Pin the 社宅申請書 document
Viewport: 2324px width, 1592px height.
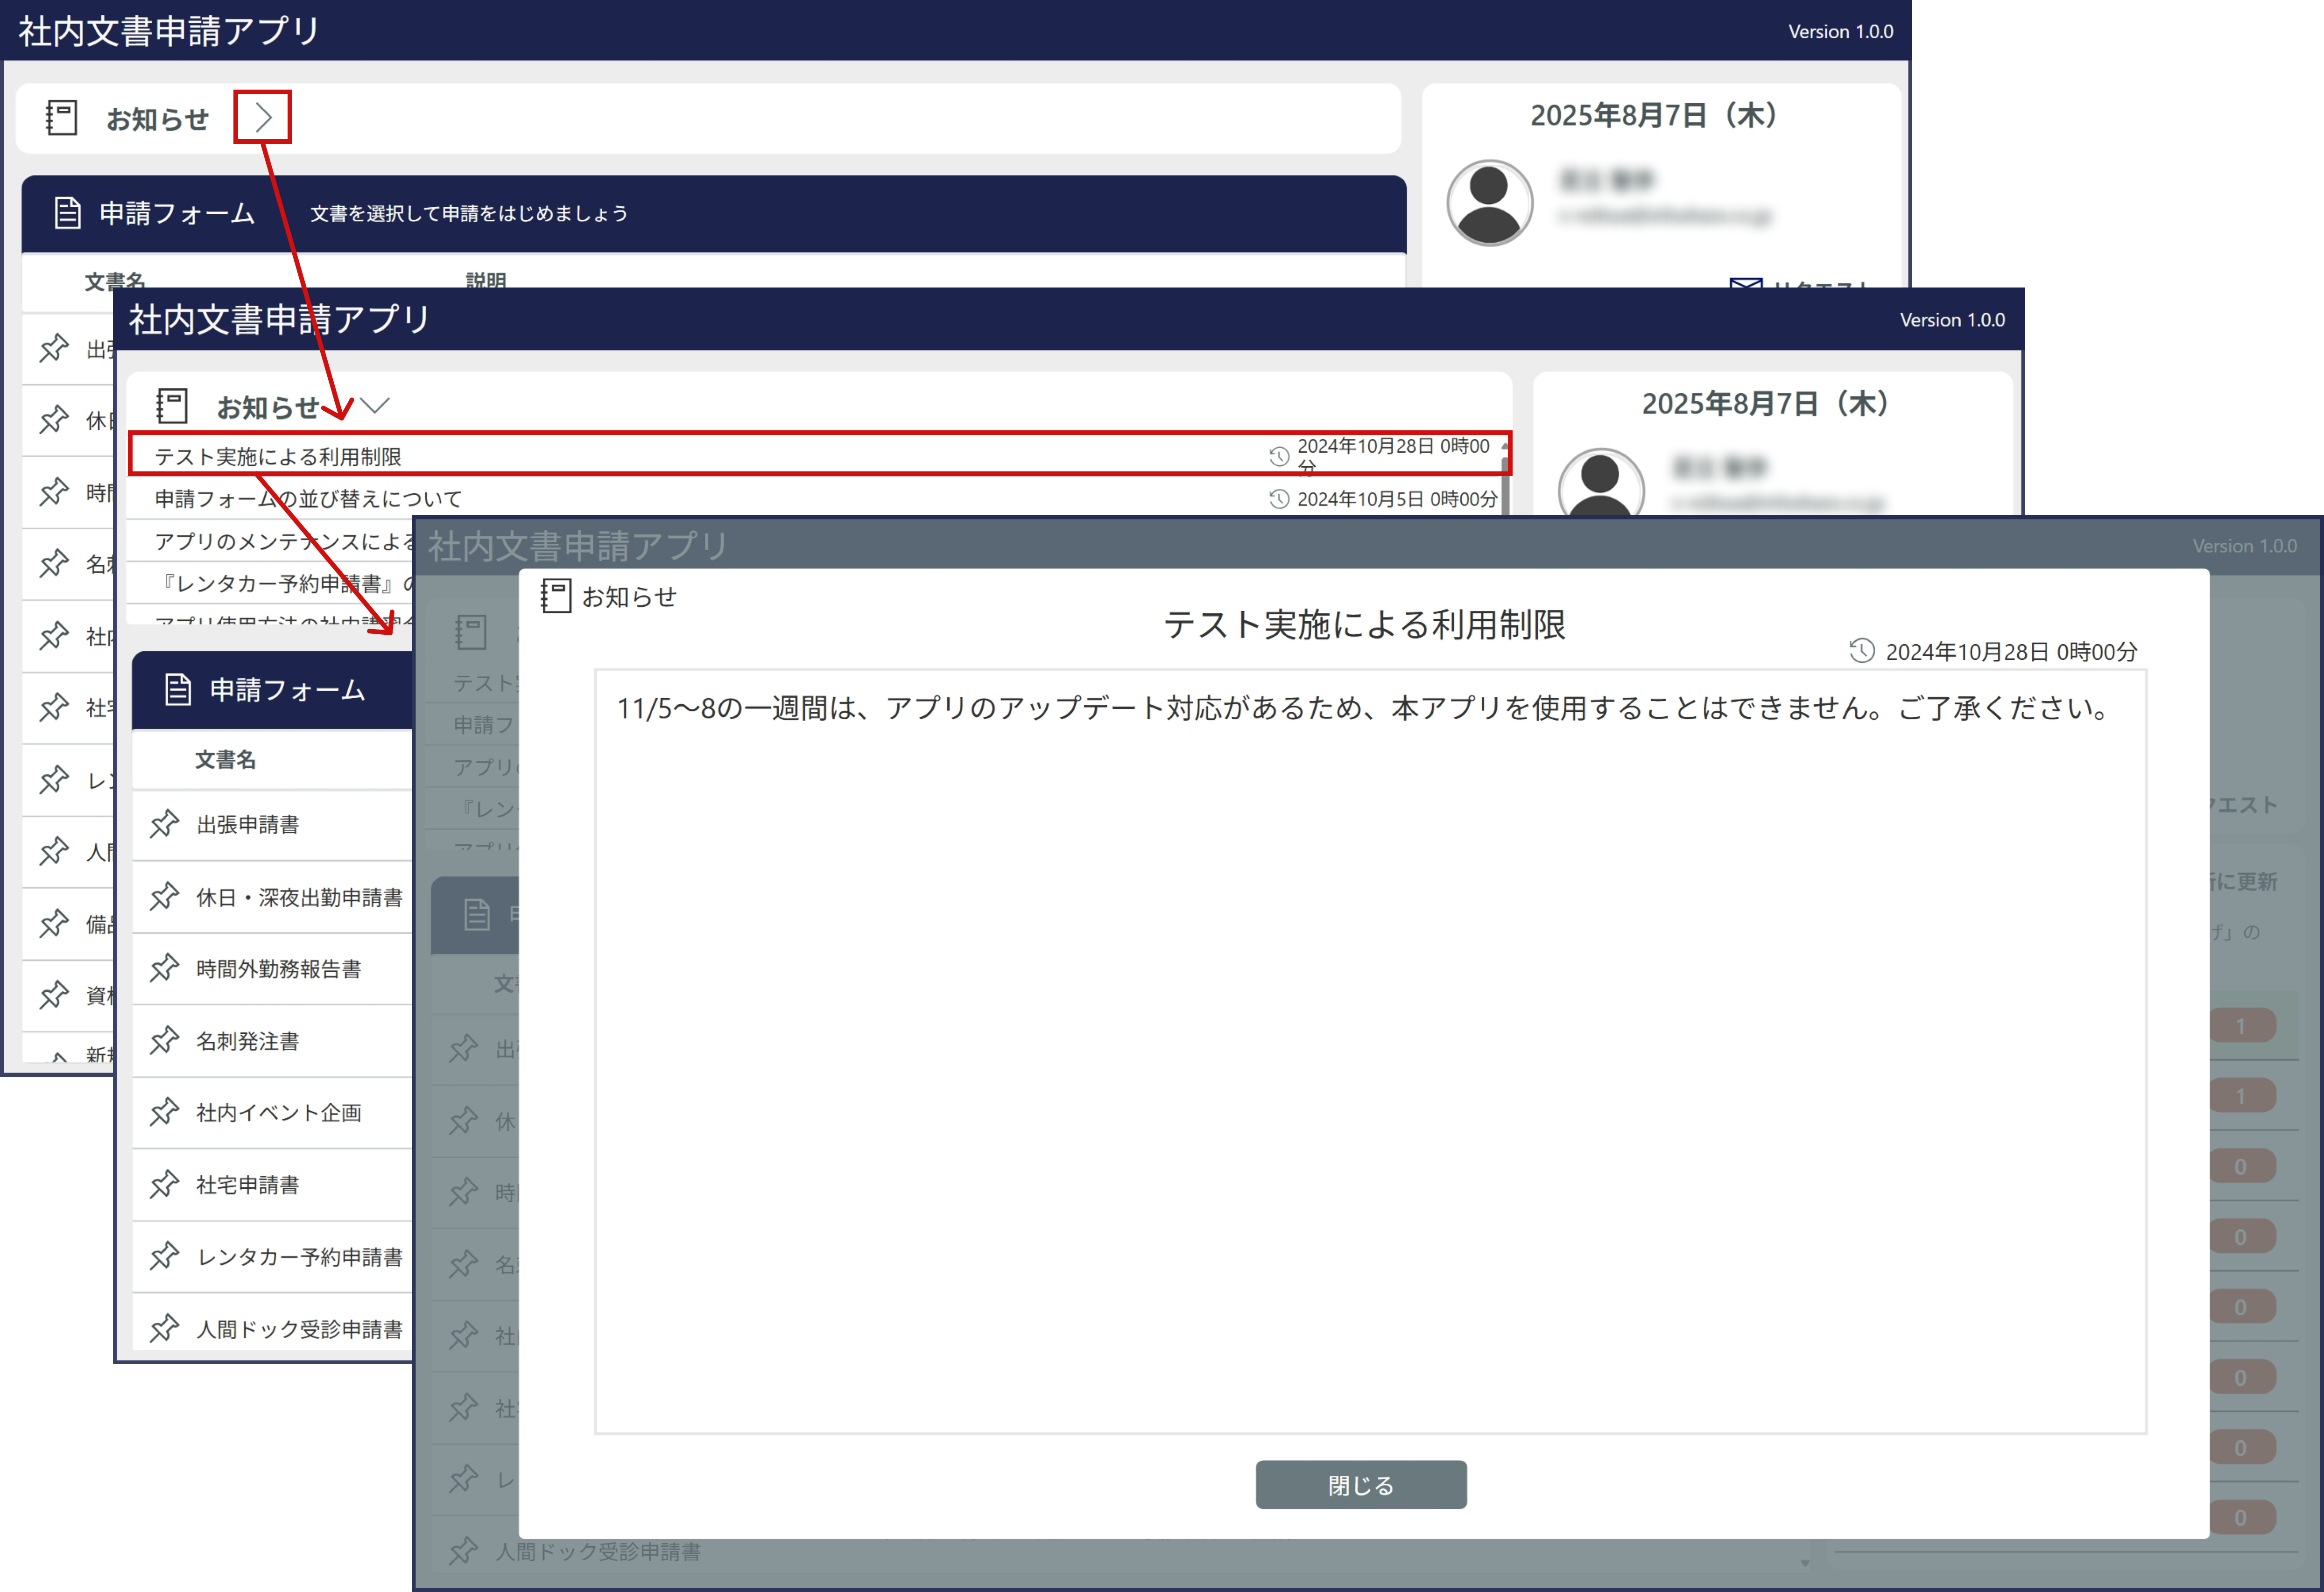[164, 1184]
